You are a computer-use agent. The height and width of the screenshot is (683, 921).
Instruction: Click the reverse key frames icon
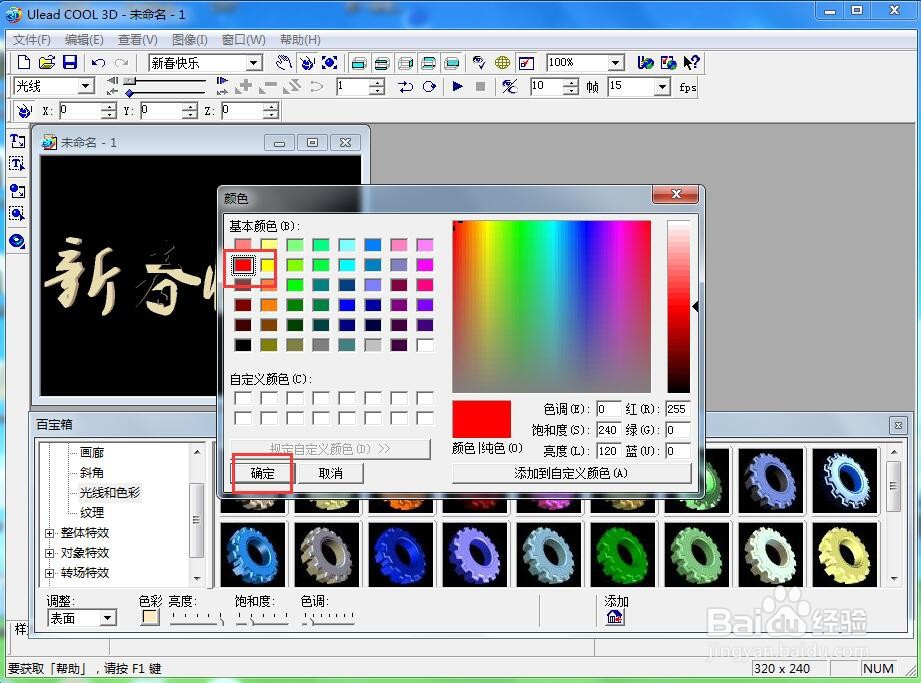coord(292,86)
